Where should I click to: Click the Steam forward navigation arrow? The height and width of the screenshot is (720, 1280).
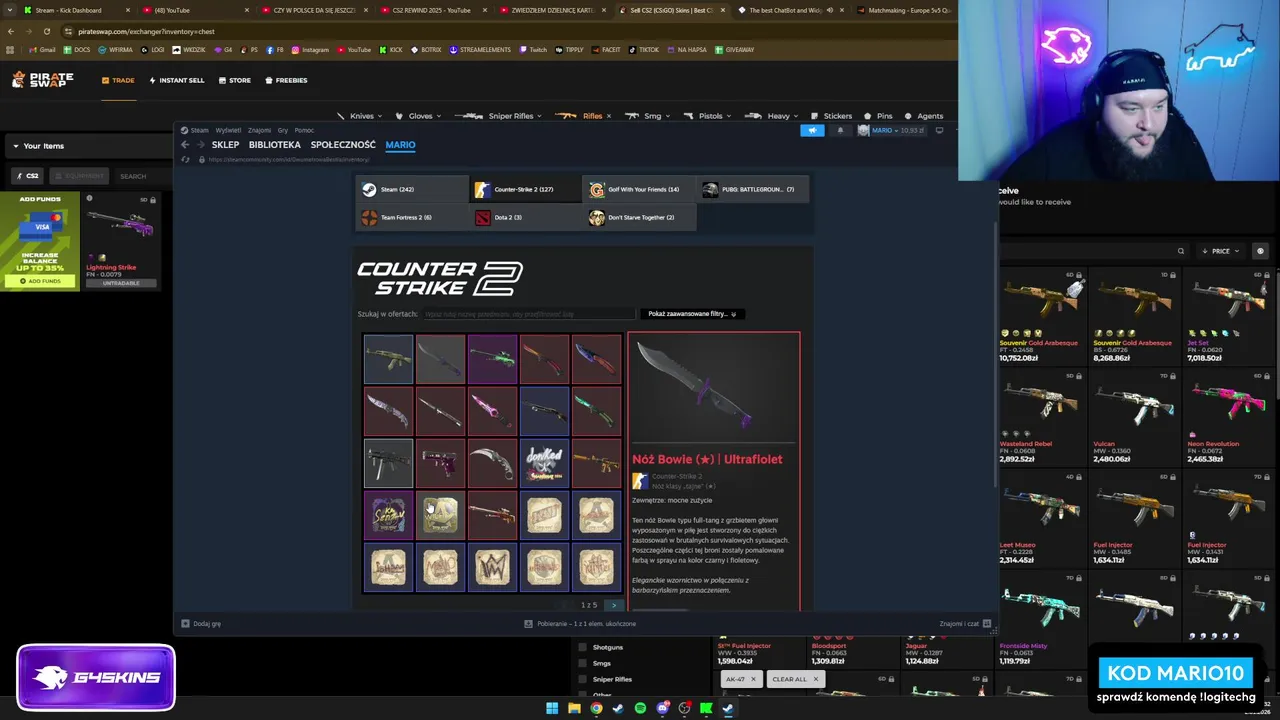200,145
